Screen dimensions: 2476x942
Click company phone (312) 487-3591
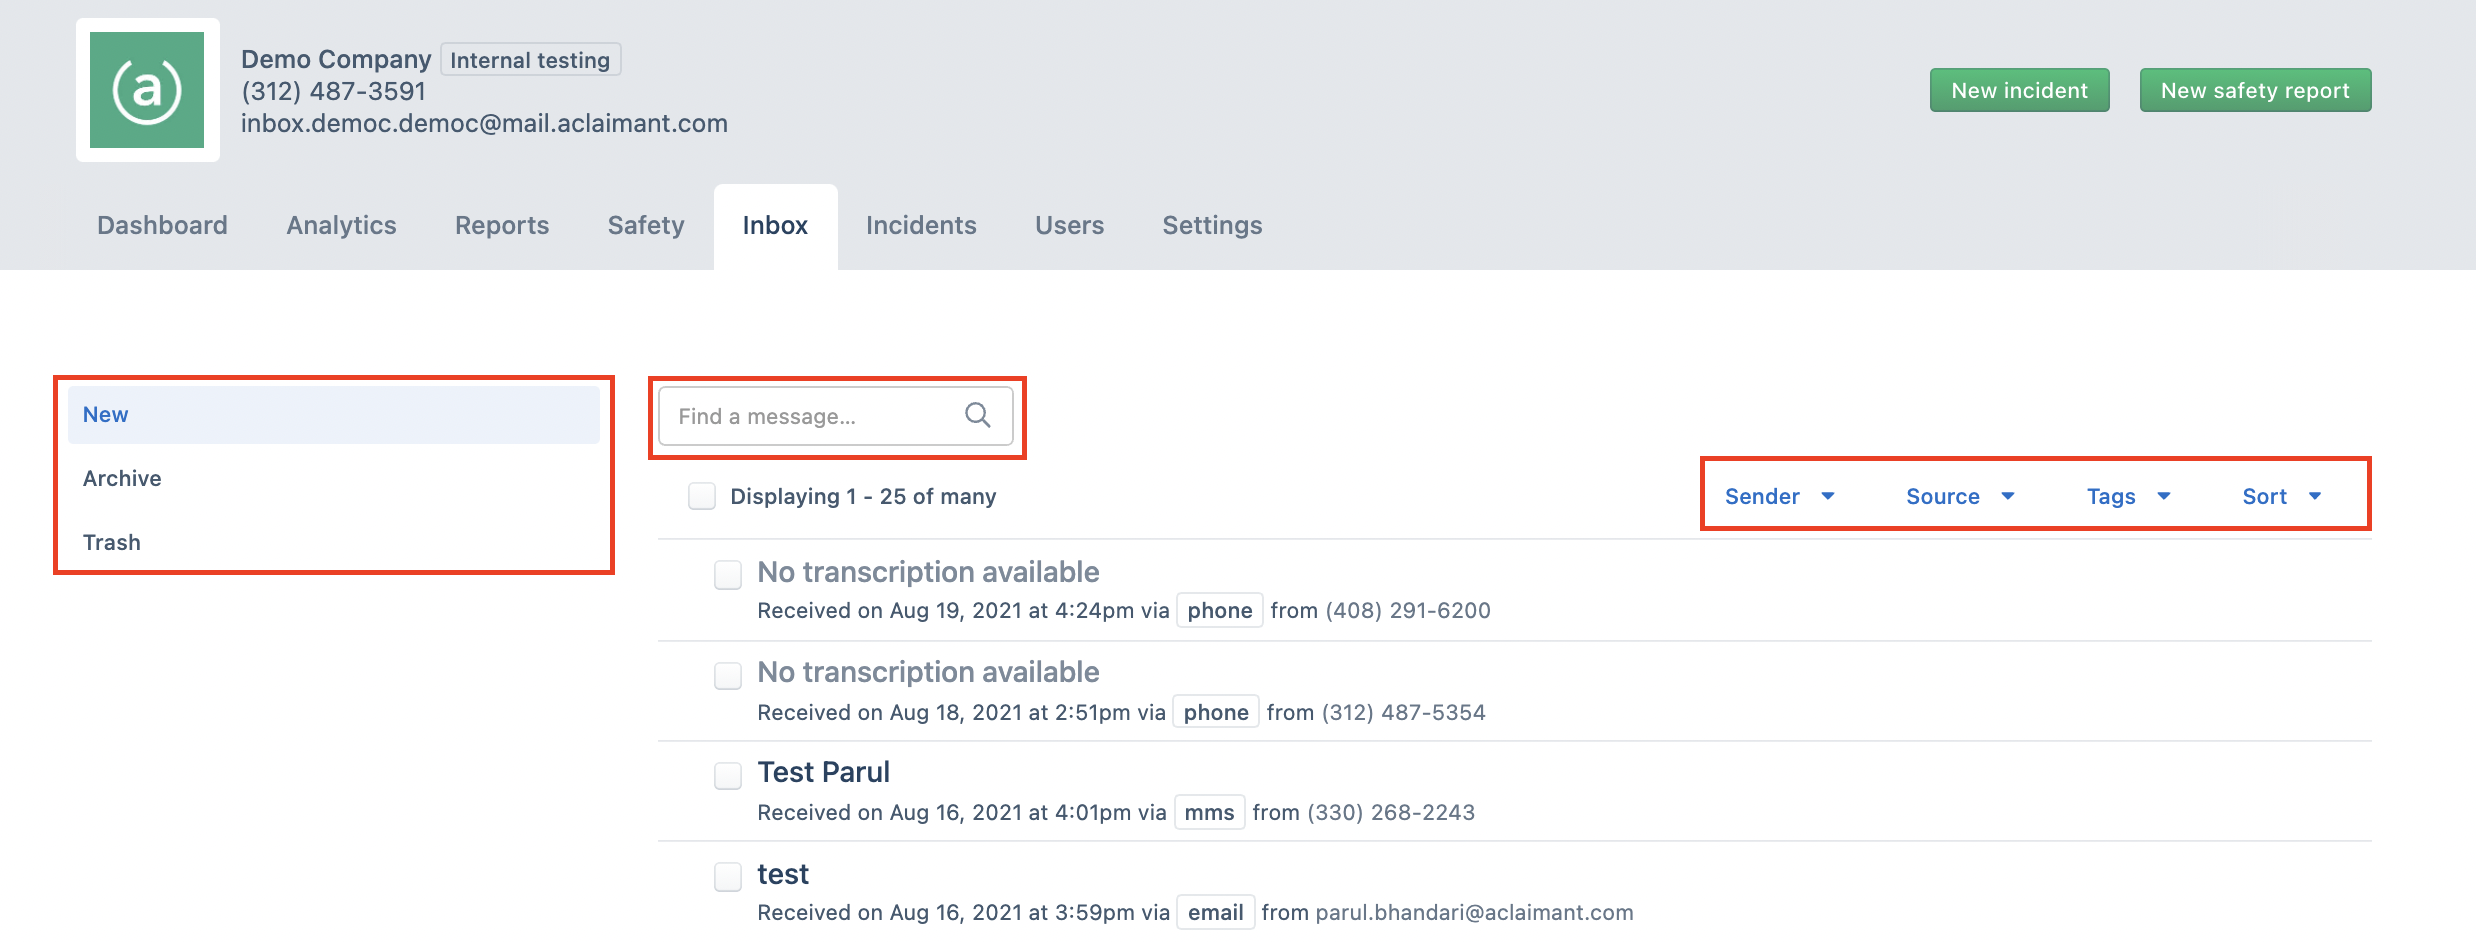click(333, 91)
